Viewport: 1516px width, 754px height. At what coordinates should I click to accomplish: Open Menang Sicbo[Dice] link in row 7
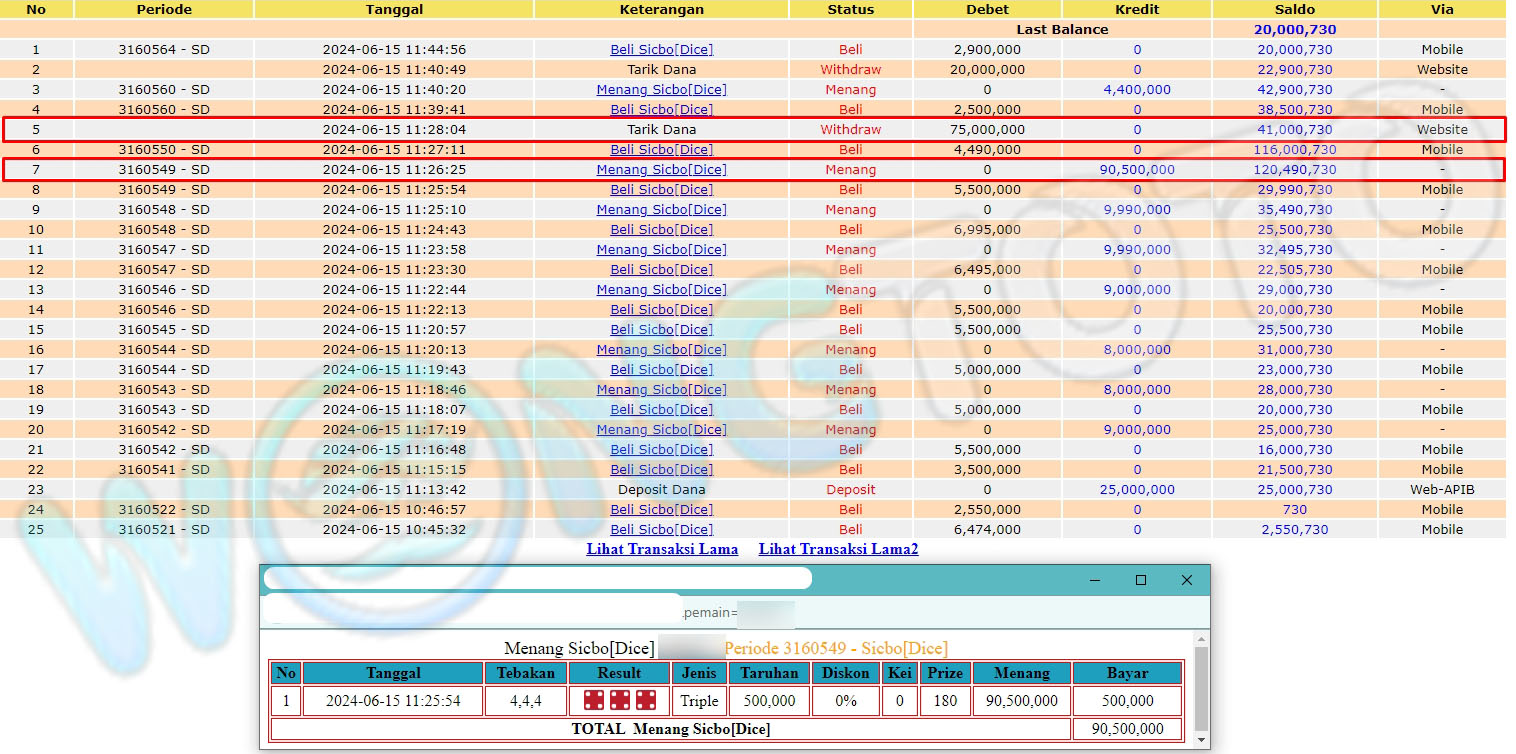click(661, 170)
